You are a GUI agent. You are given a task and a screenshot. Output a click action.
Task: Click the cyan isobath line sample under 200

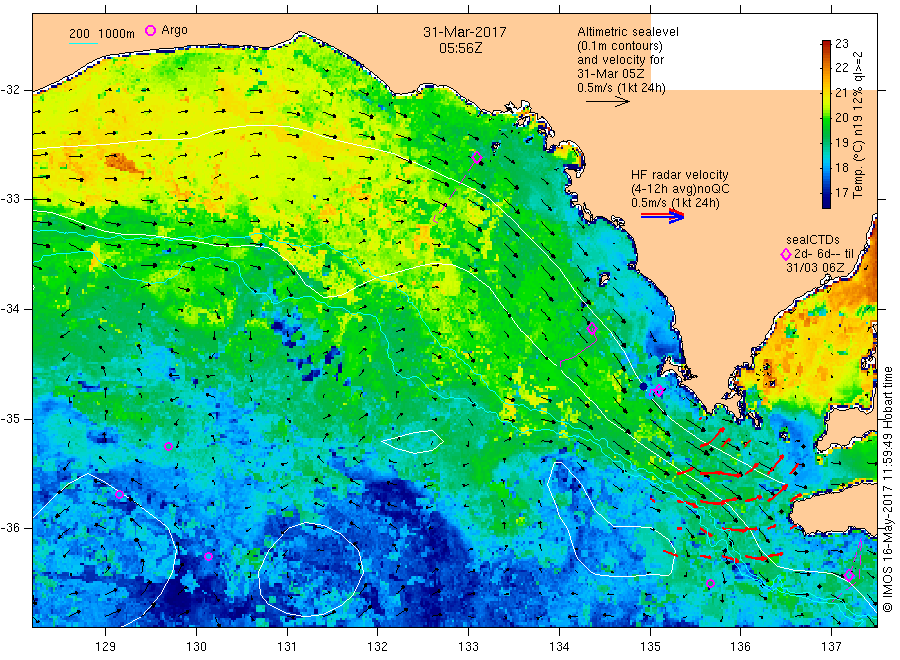tap(83, 42)
